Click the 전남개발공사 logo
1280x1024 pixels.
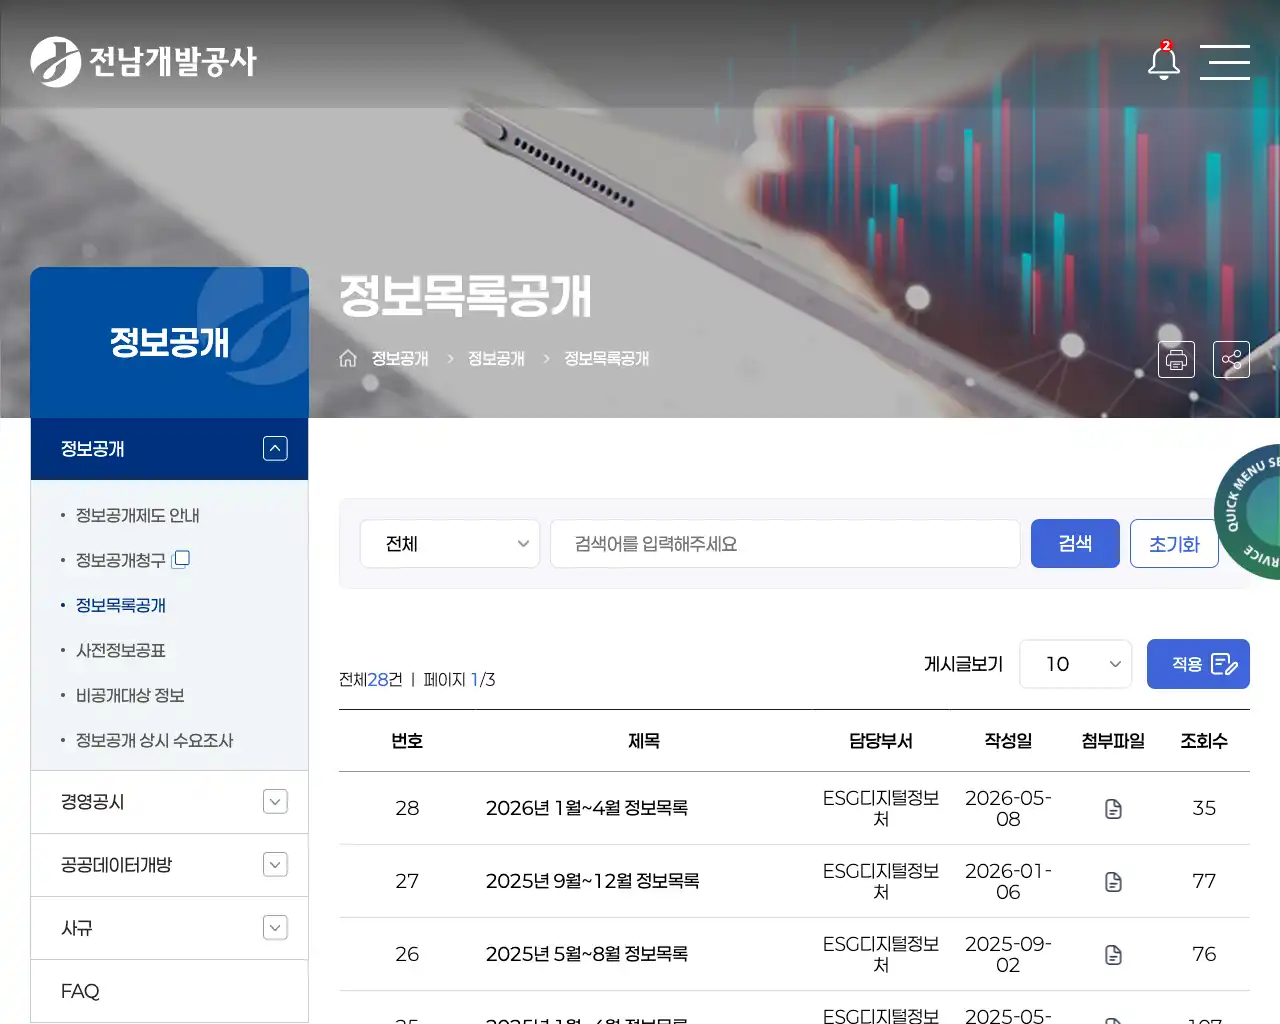click(143, 62)
